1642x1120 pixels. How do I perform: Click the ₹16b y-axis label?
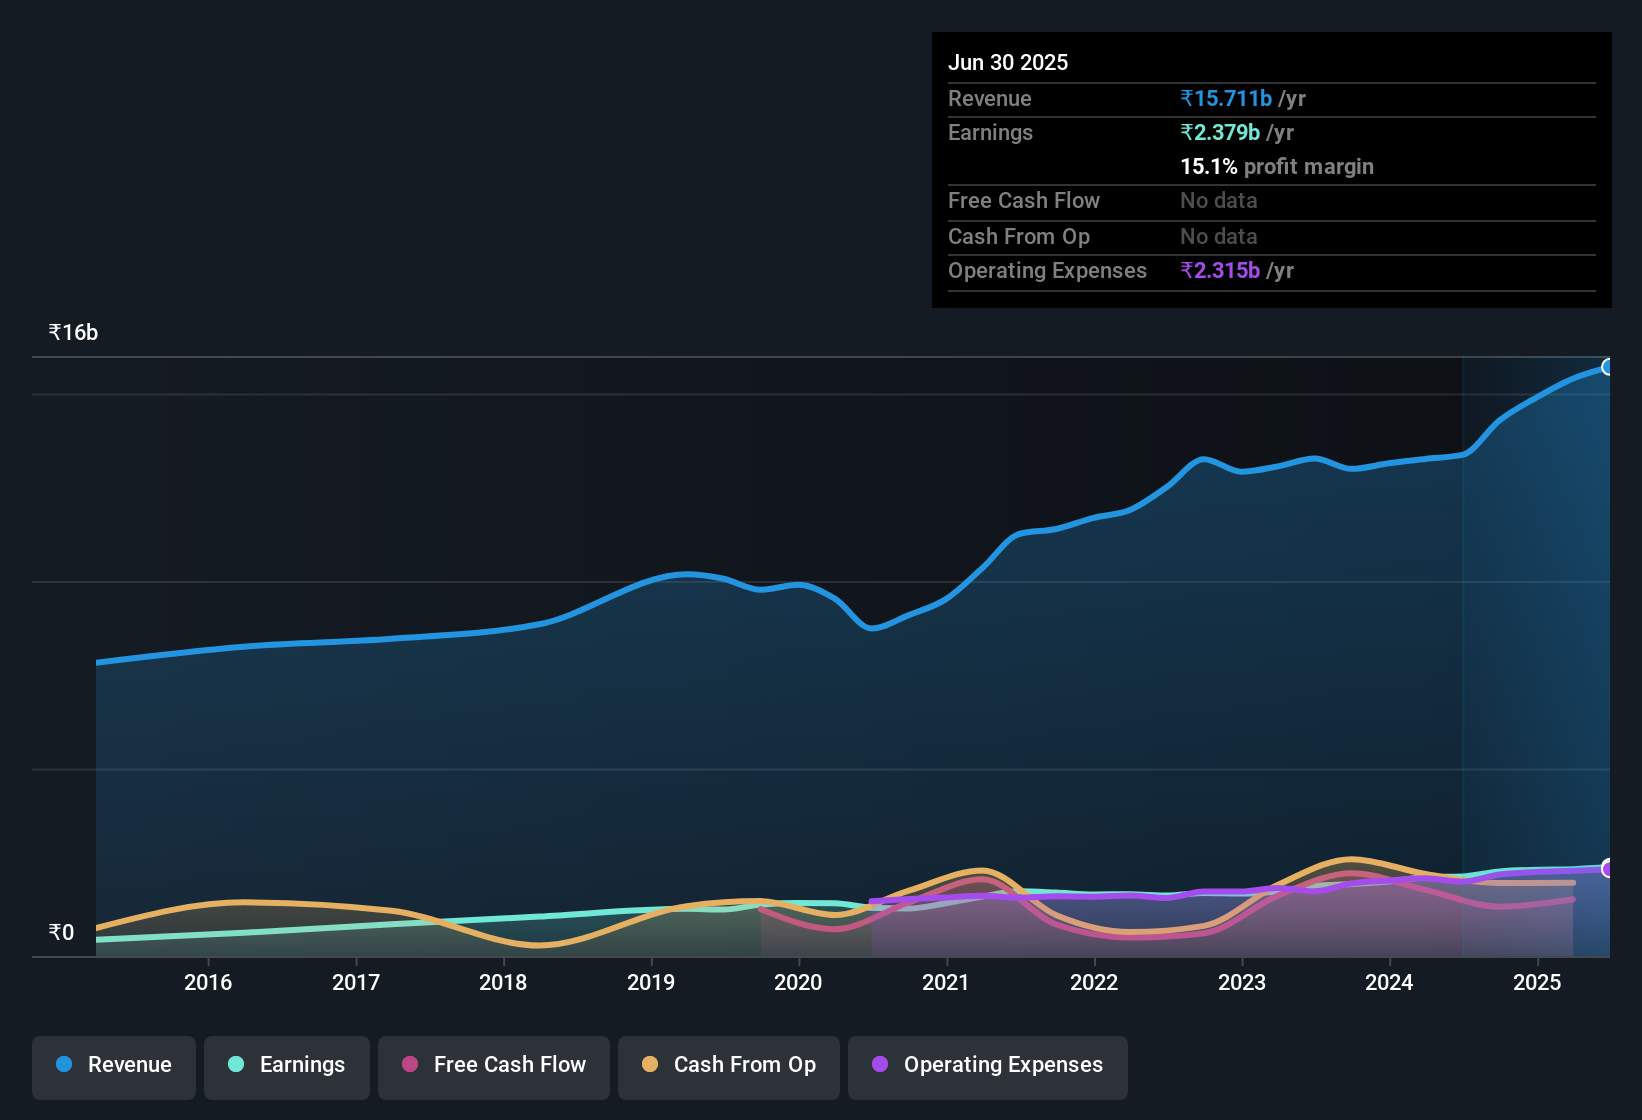point(73,333)
